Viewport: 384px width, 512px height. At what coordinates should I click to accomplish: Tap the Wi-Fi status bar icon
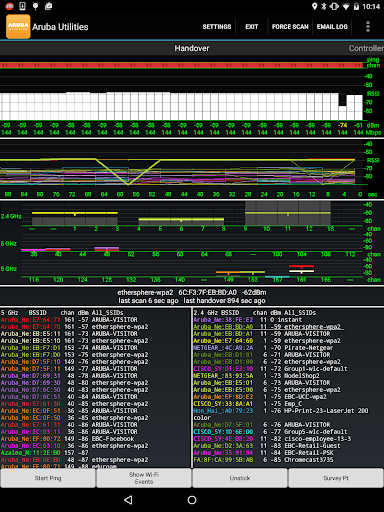(x=346, y=6)
